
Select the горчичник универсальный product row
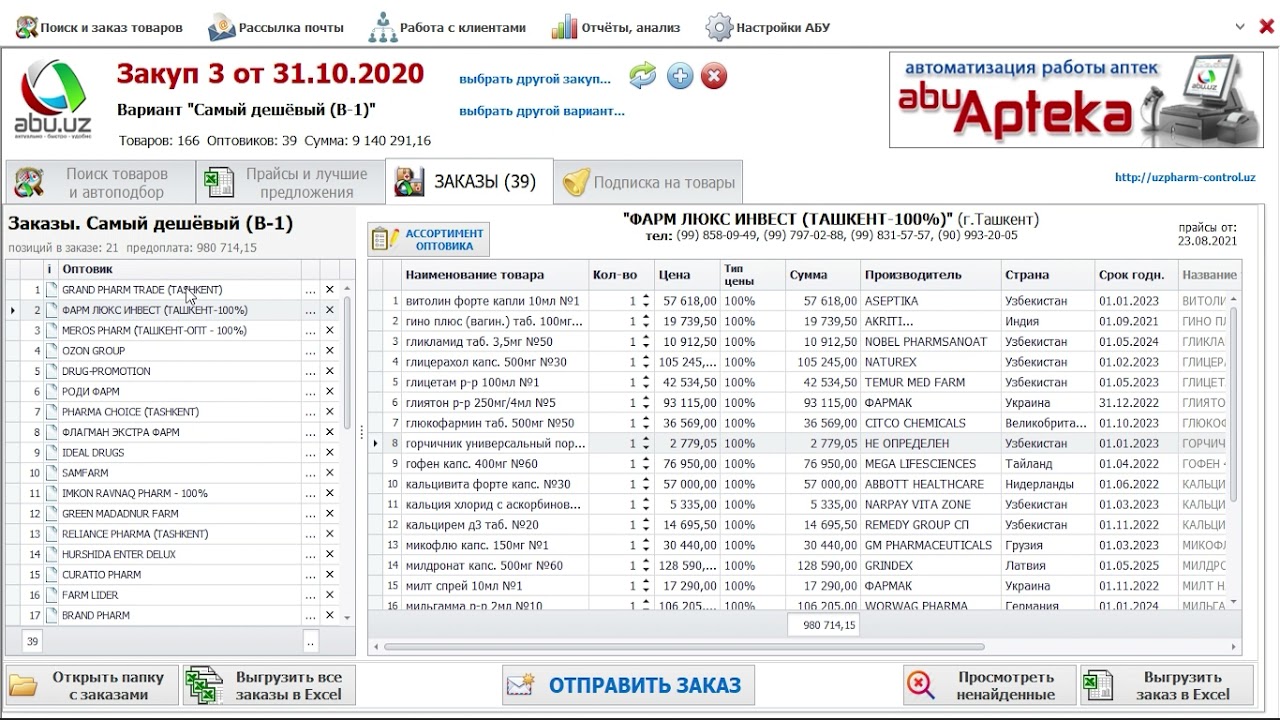[x=798, y=443]
